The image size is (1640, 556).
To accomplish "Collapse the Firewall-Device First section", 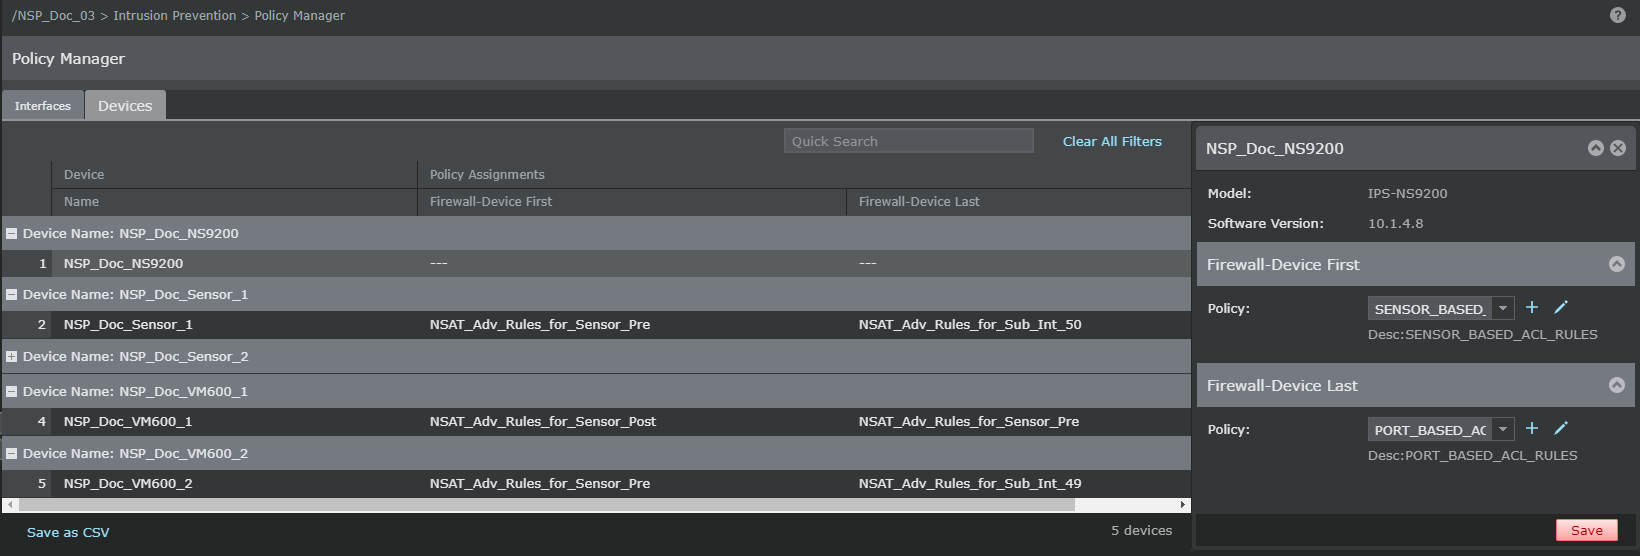I will 1617,264.
